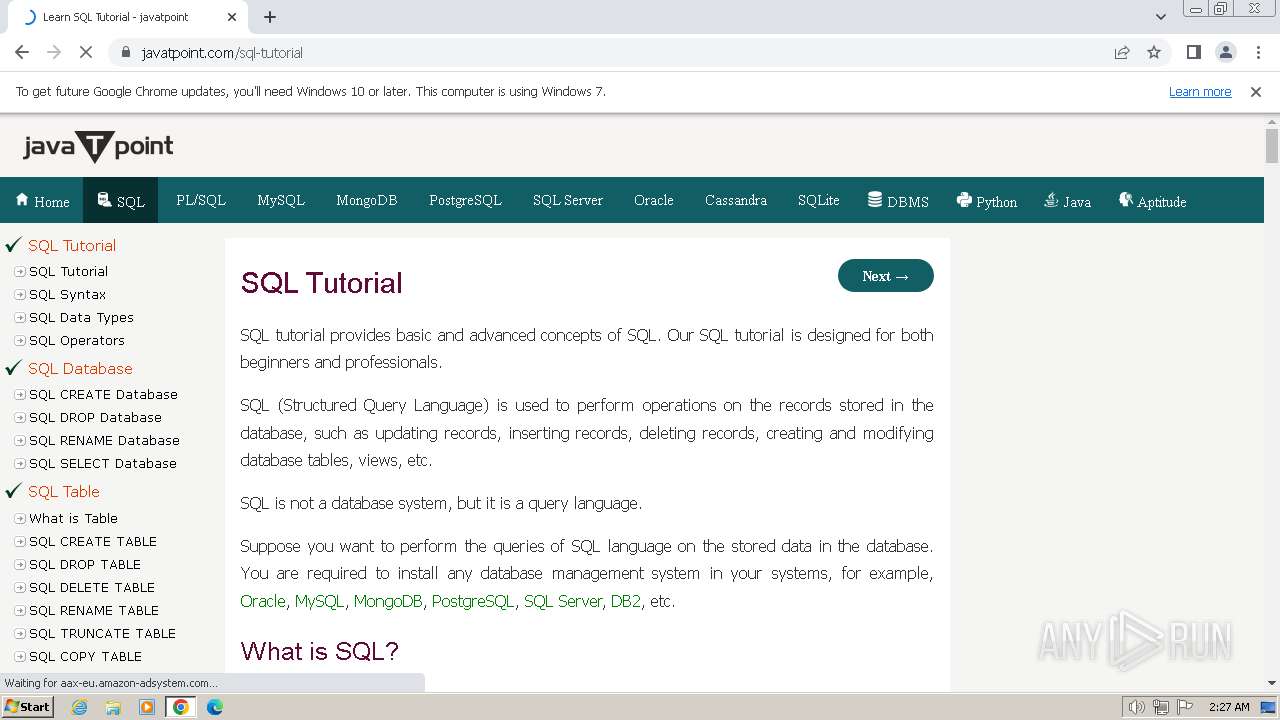Open SQL Tutorial in the sidebar list
The width and height of the screenshot is (1280, 720).
tap(68, 271)
